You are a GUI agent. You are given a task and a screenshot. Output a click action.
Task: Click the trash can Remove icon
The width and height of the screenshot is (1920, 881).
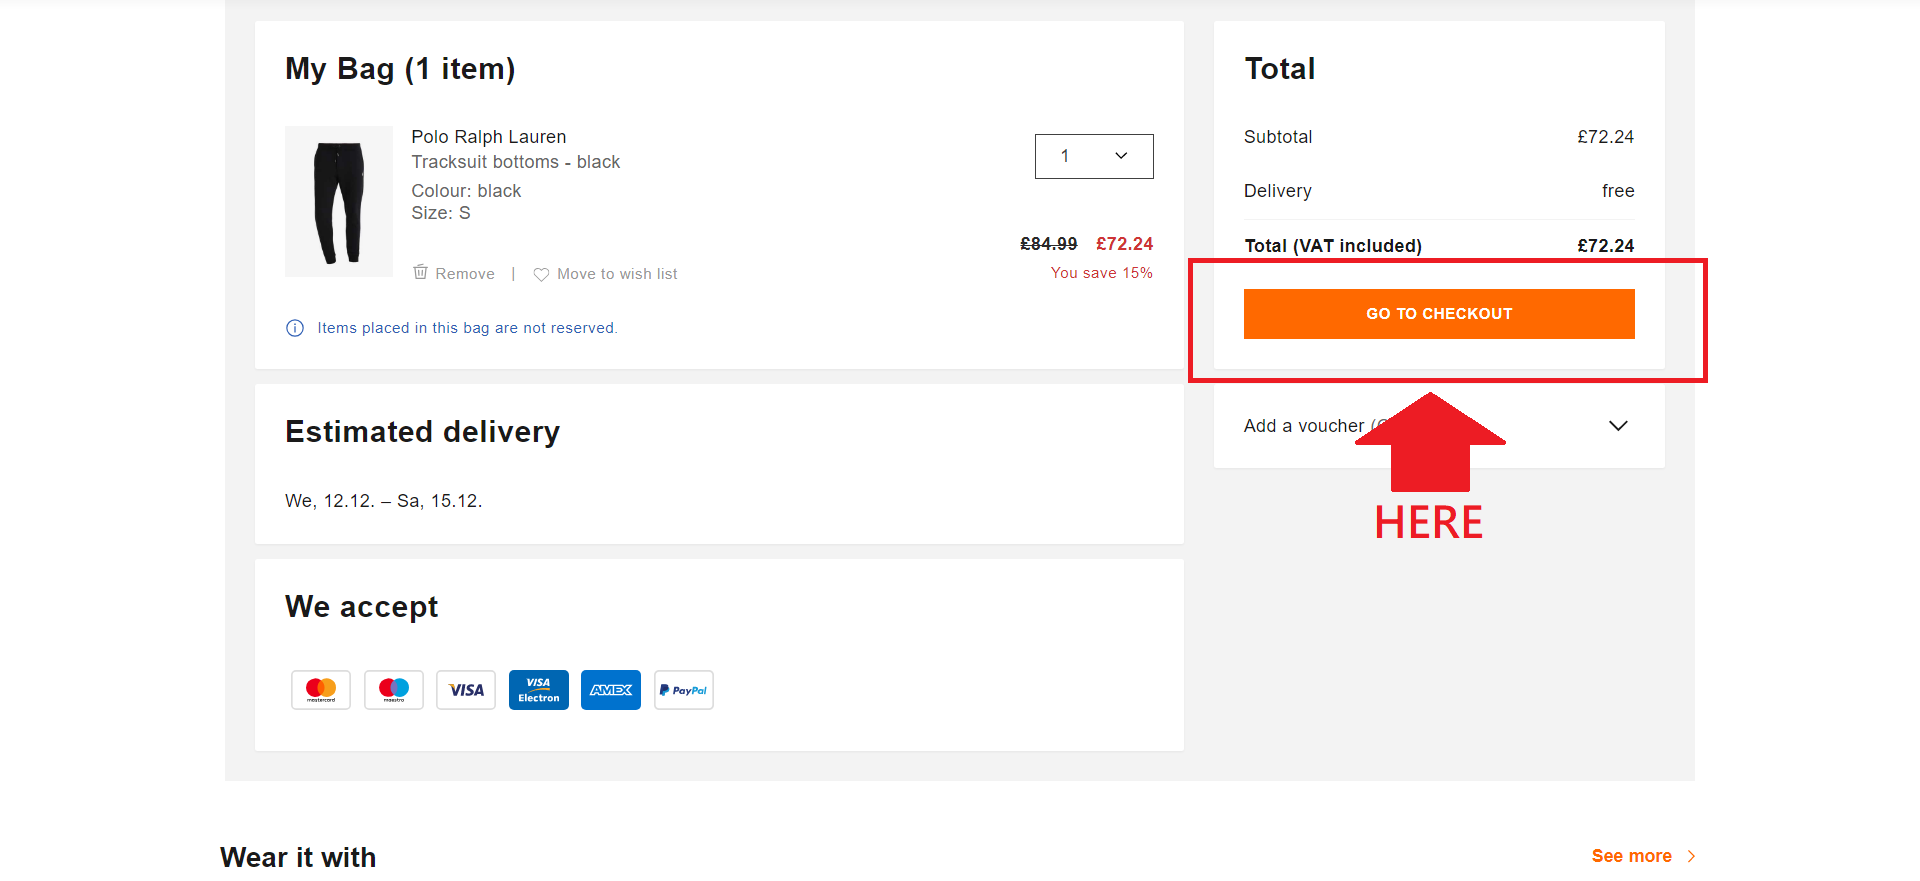point(421,272)
